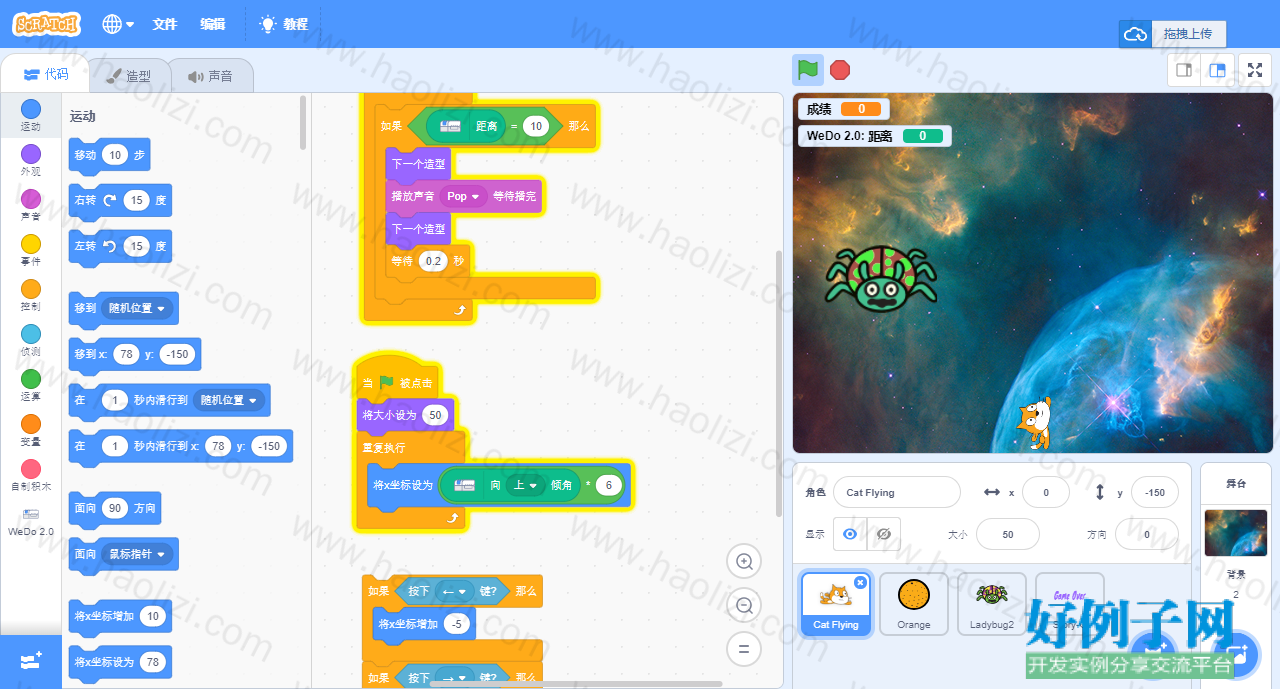Click the block palette scrollbar
Screen dimensions: 1280x689
303,123
